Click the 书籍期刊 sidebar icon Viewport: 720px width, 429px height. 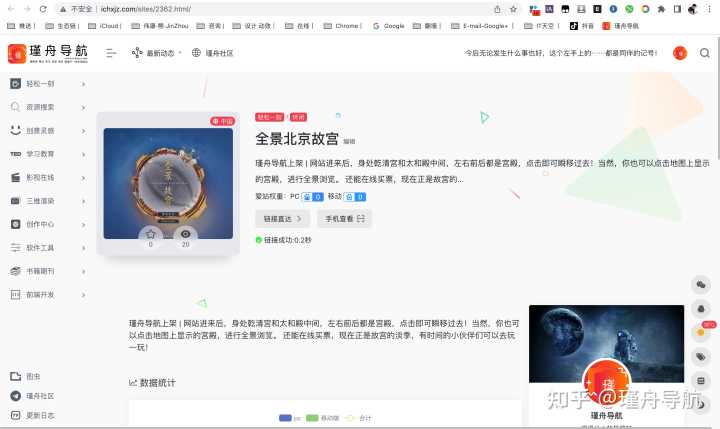[16, 271]
